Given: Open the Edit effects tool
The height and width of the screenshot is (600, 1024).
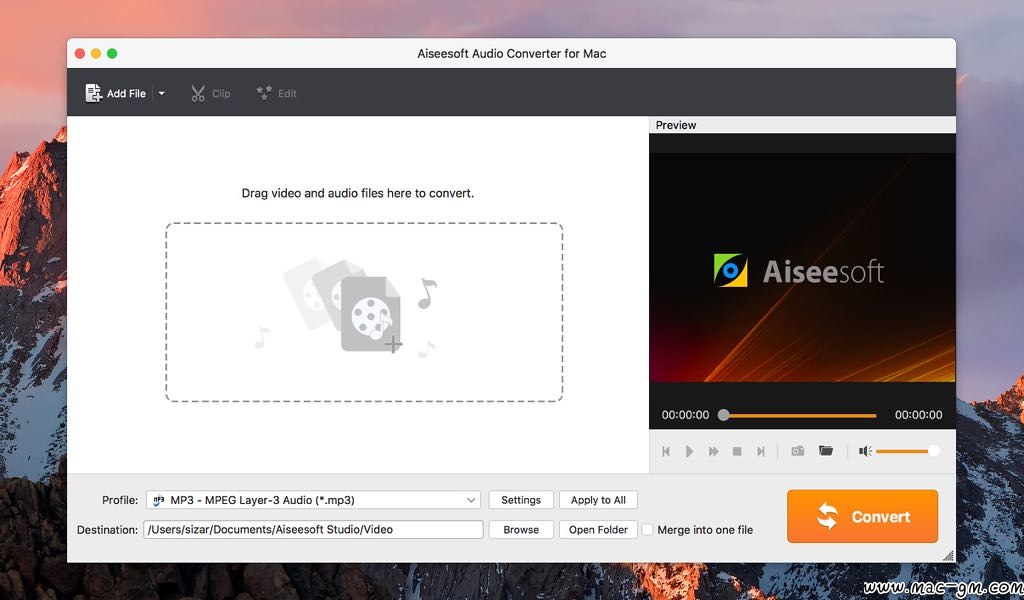Looking at the screenshot, I should click(x=276, y=93).
